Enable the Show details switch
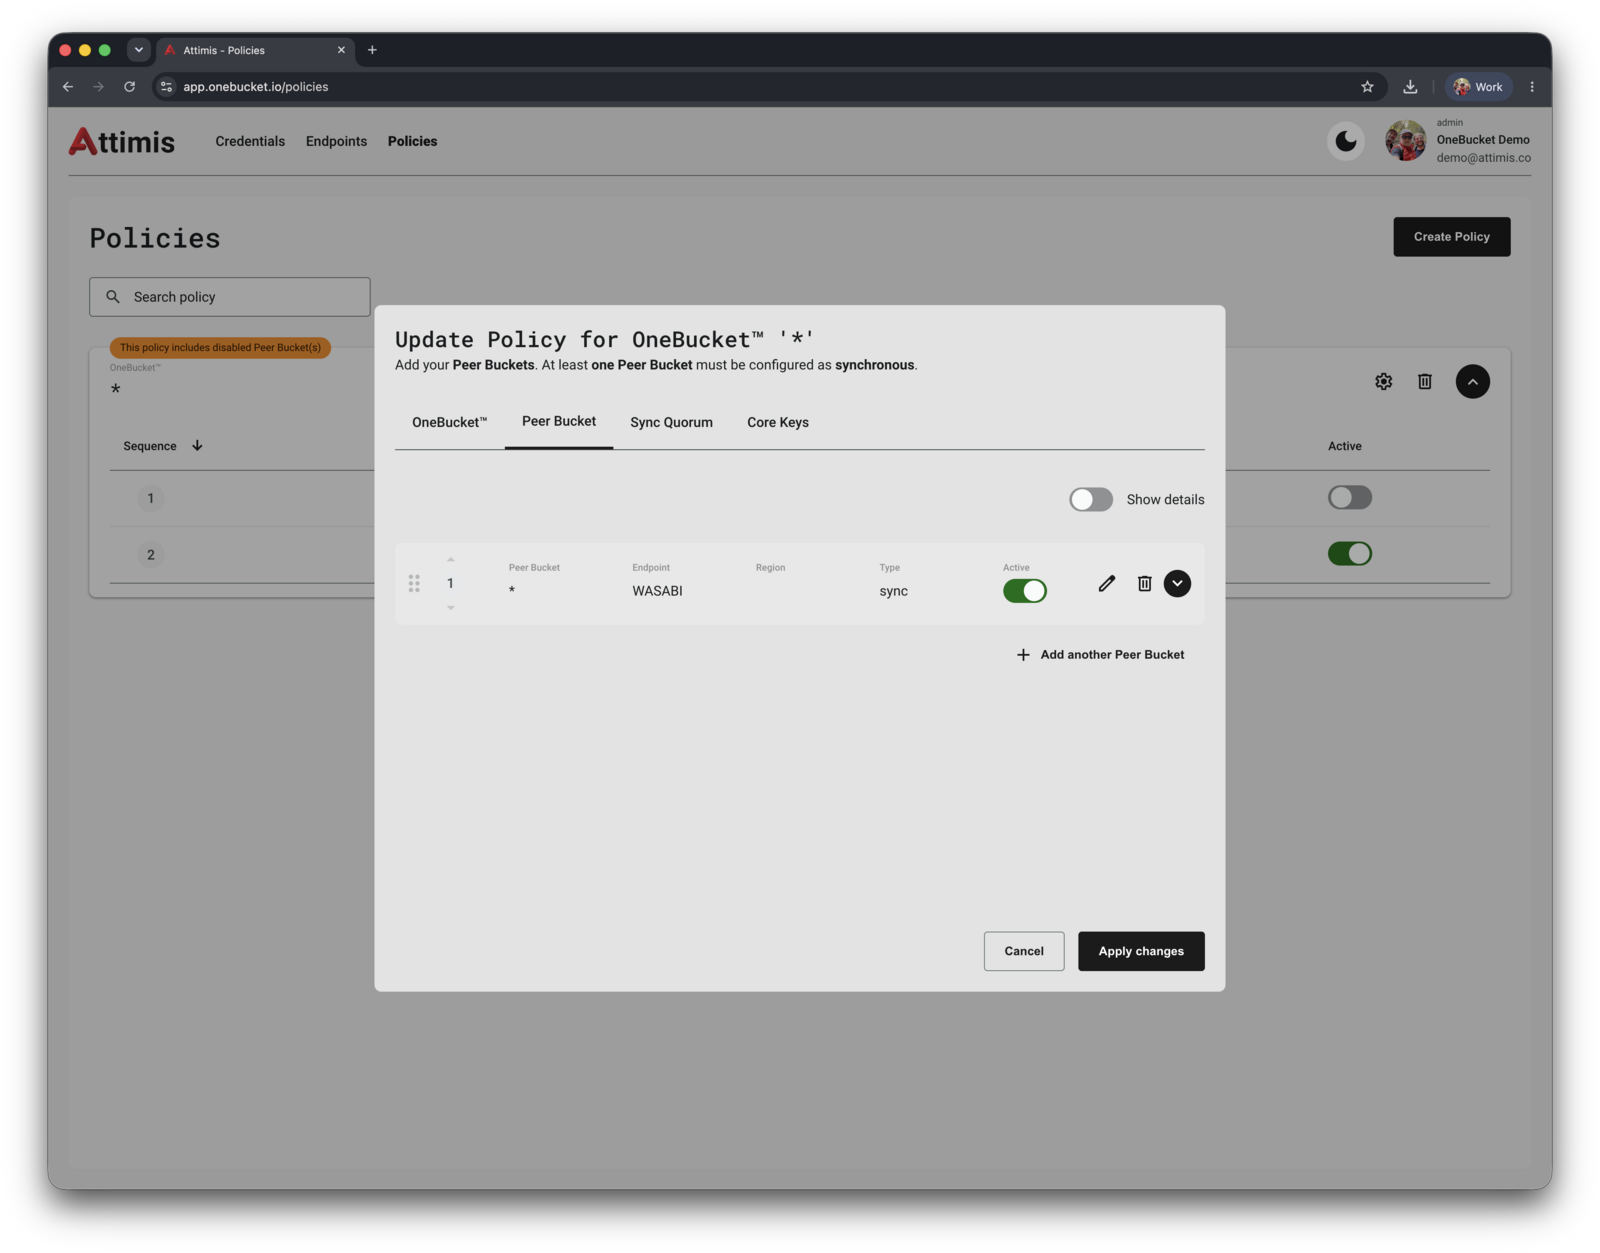This screenshot has height=1253, width=1600. [x=1090, y=499]
